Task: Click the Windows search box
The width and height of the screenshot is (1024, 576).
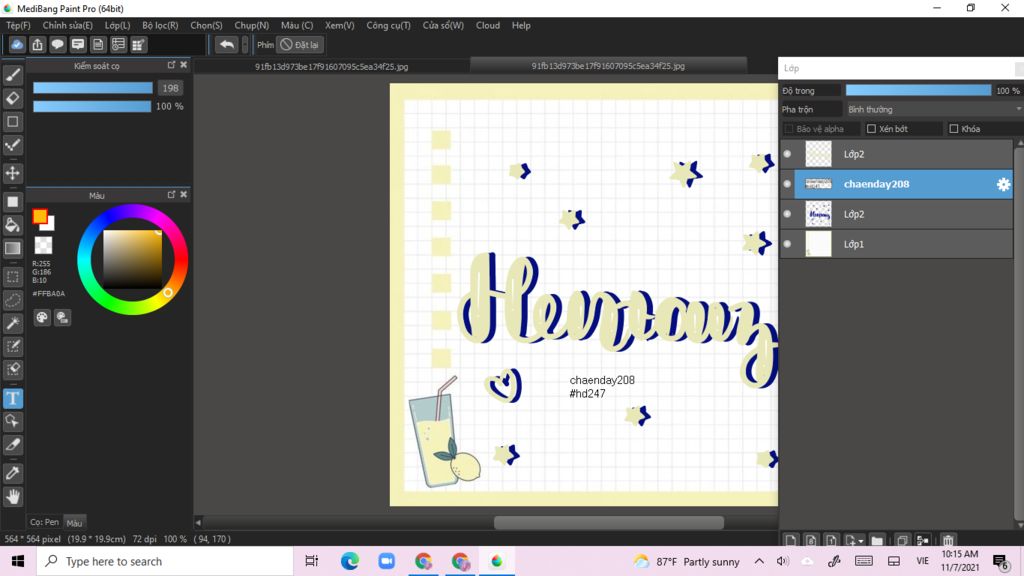Action: coord(165,561)
